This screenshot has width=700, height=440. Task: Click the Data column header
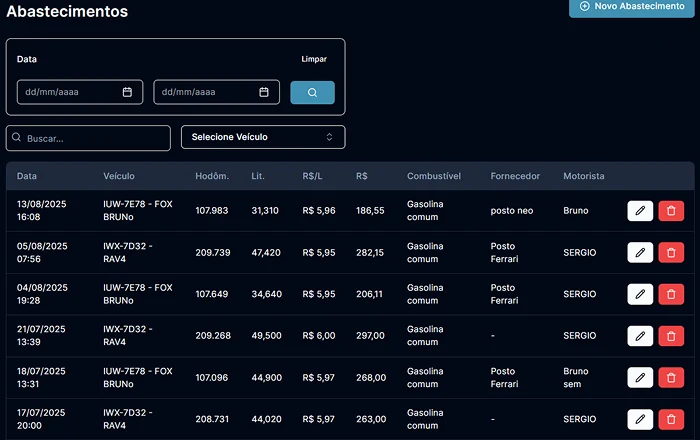tap(27, 176)
